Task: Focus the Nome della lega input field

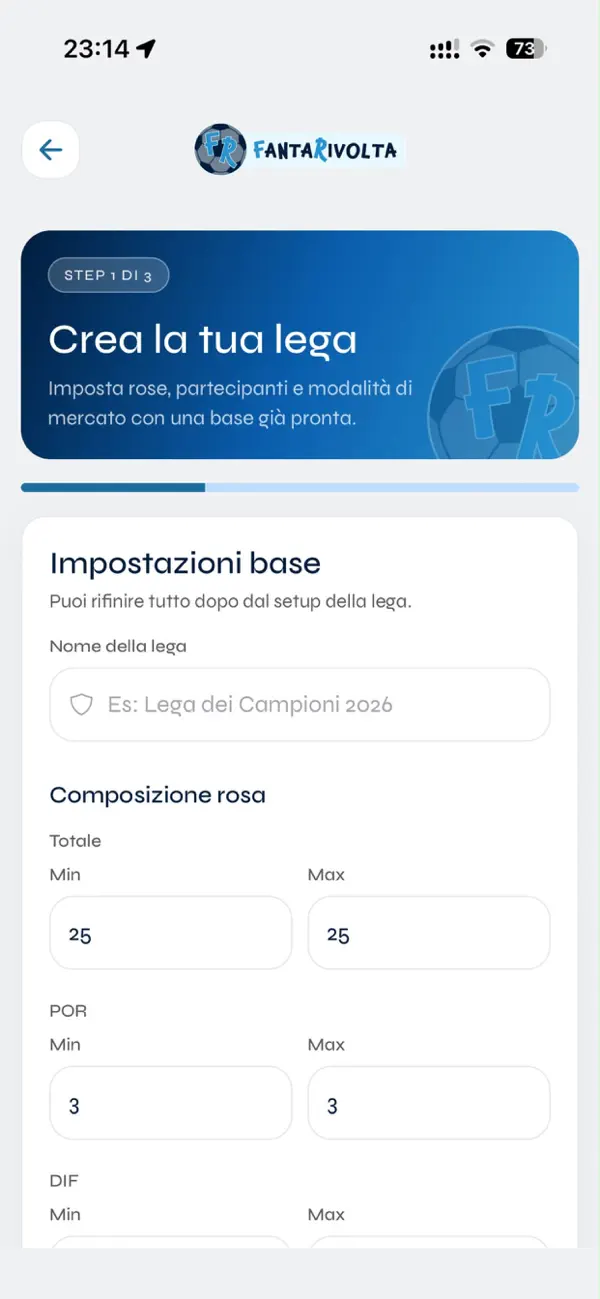Action: point(300,705)
